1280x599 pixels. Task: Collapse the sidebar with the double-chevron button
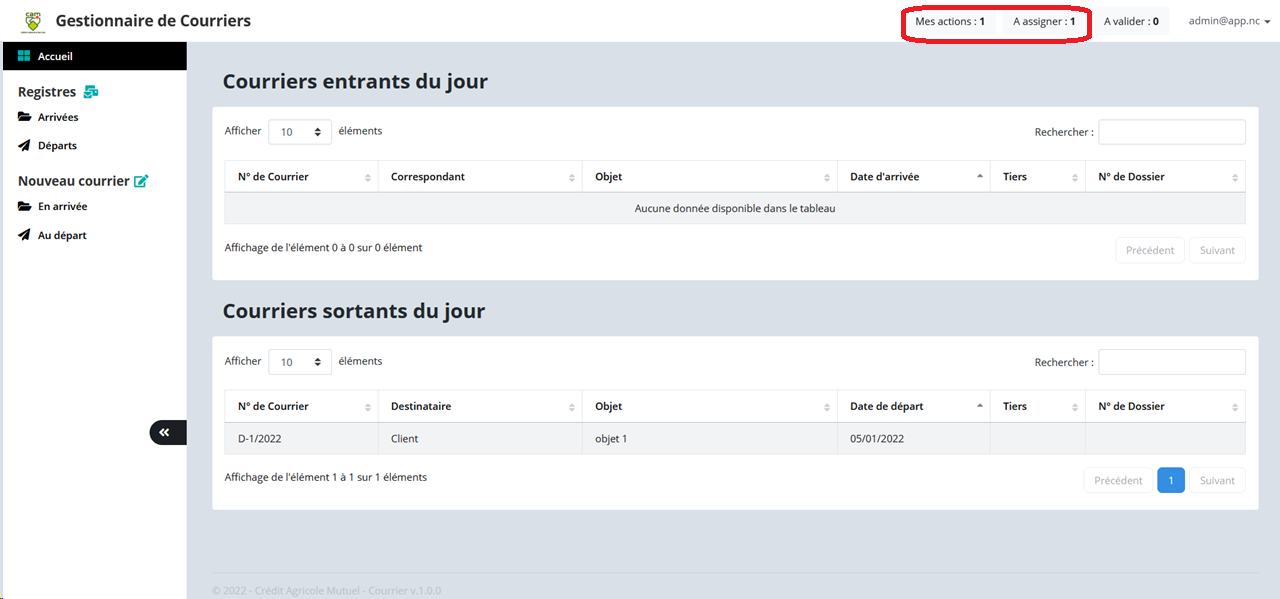pyautogui.click(x=165, y=432)
